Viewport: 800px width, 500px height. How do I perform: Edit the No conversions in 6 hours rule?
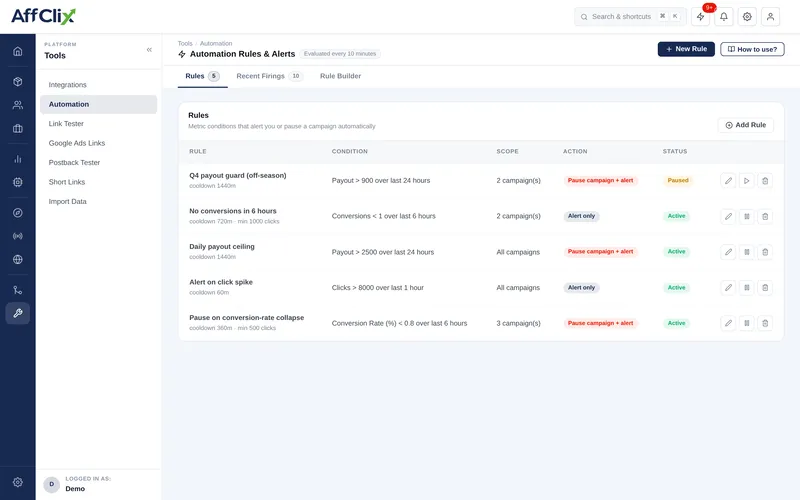728,216
